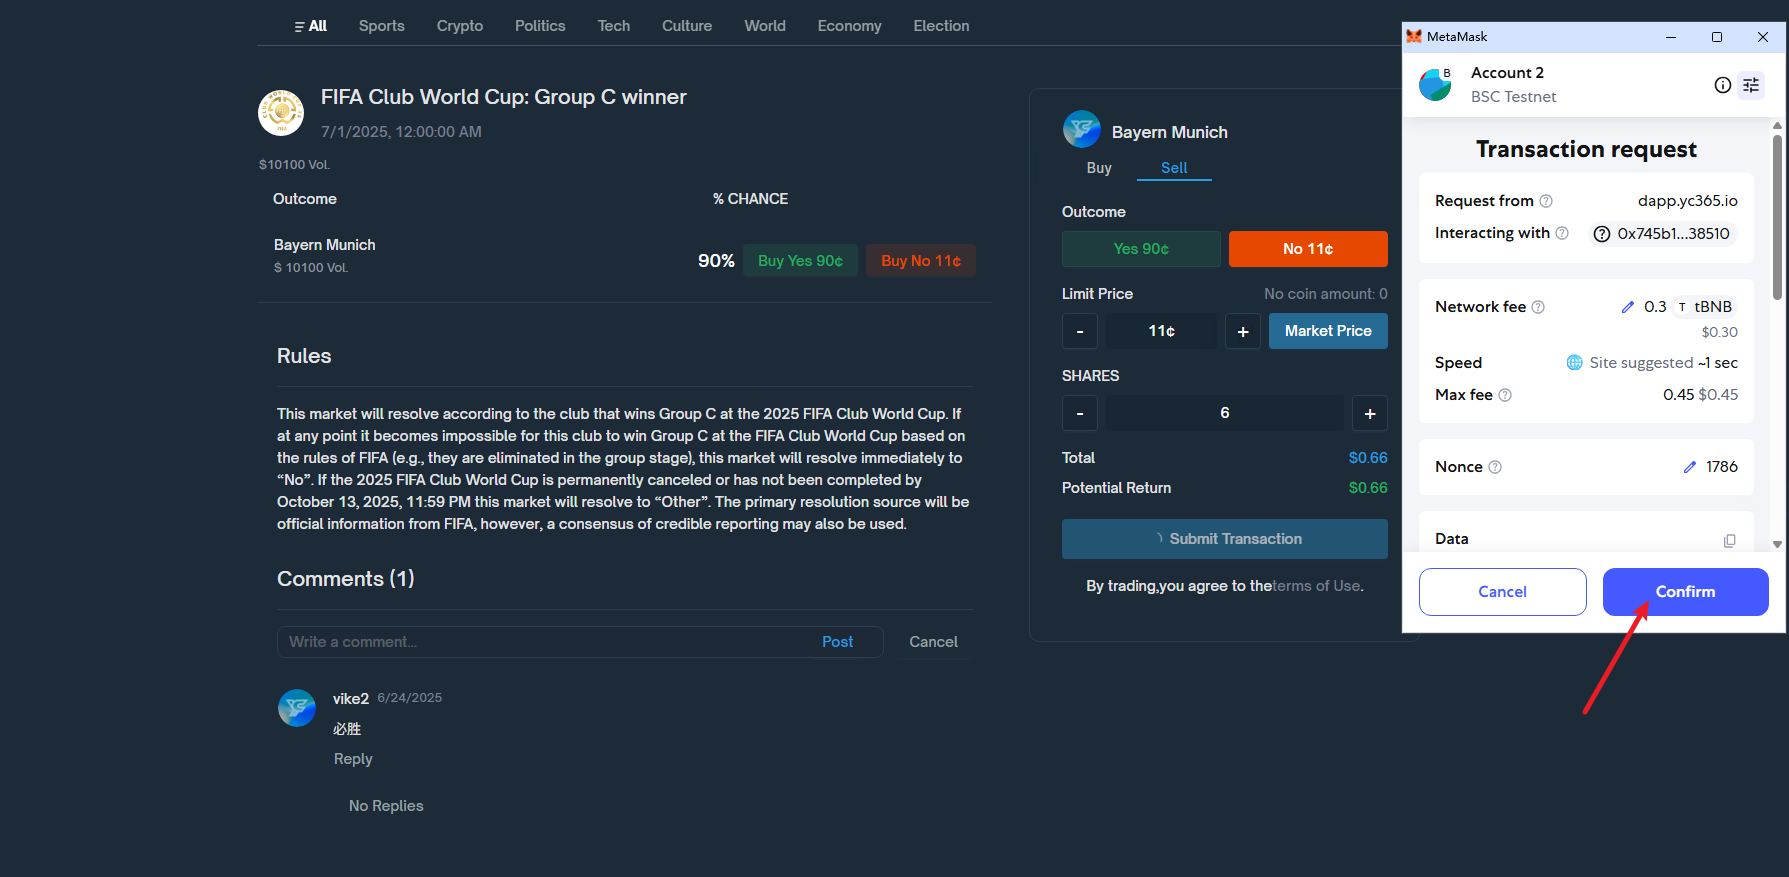The width and height of the screenshot is (1789, 877).
Task: Open MetaMask advanced settings sliders icon
Action: (1751, 85)
